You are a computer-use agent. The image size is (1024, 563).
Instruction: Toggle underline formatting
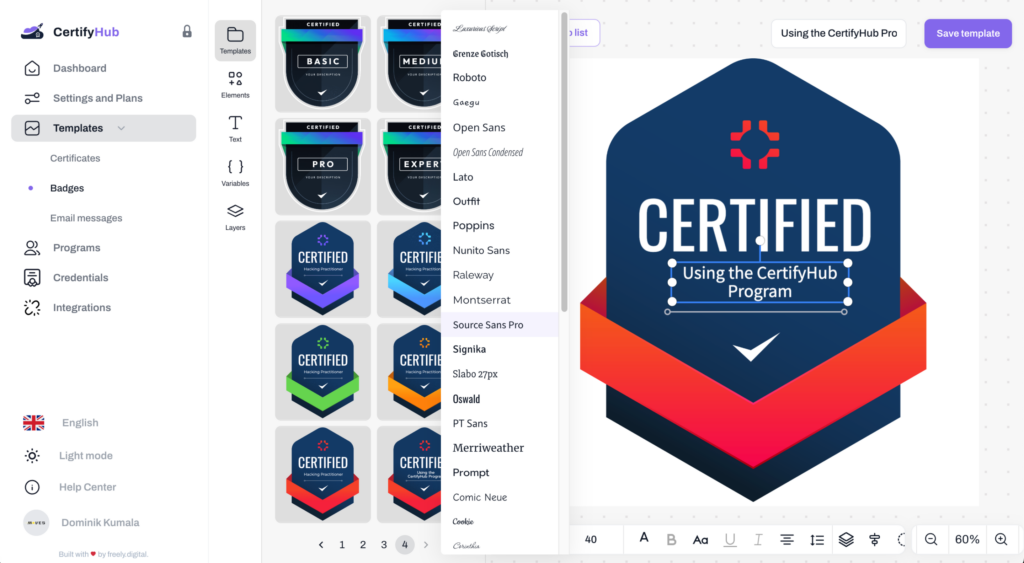[730, 539]
